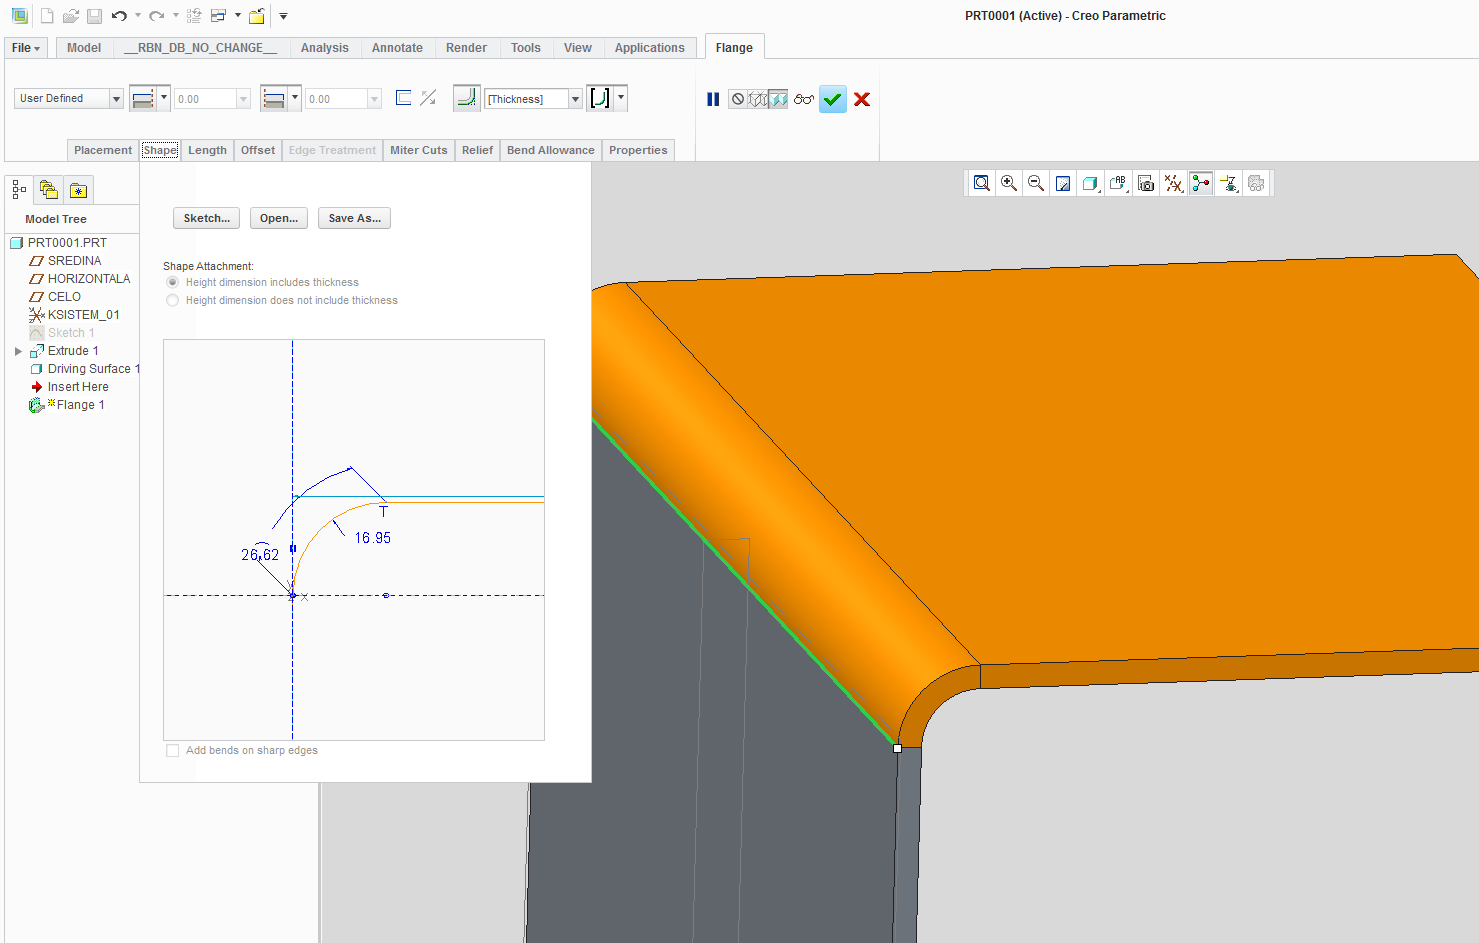Open the File menu dropdown
Image resolution: width=1479 pixels, height=943 pixels.
(26, 48)
